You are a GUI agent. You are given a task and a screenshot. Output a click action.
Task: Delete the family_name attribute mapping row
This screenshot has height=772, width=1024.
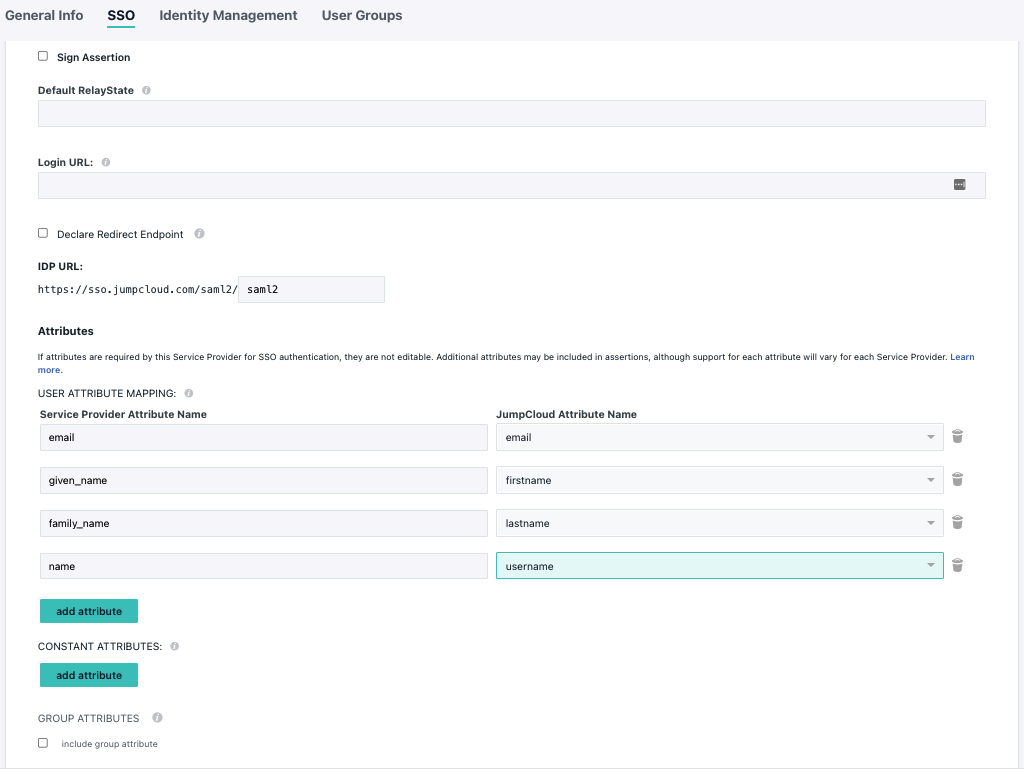(x=957, y=523)
